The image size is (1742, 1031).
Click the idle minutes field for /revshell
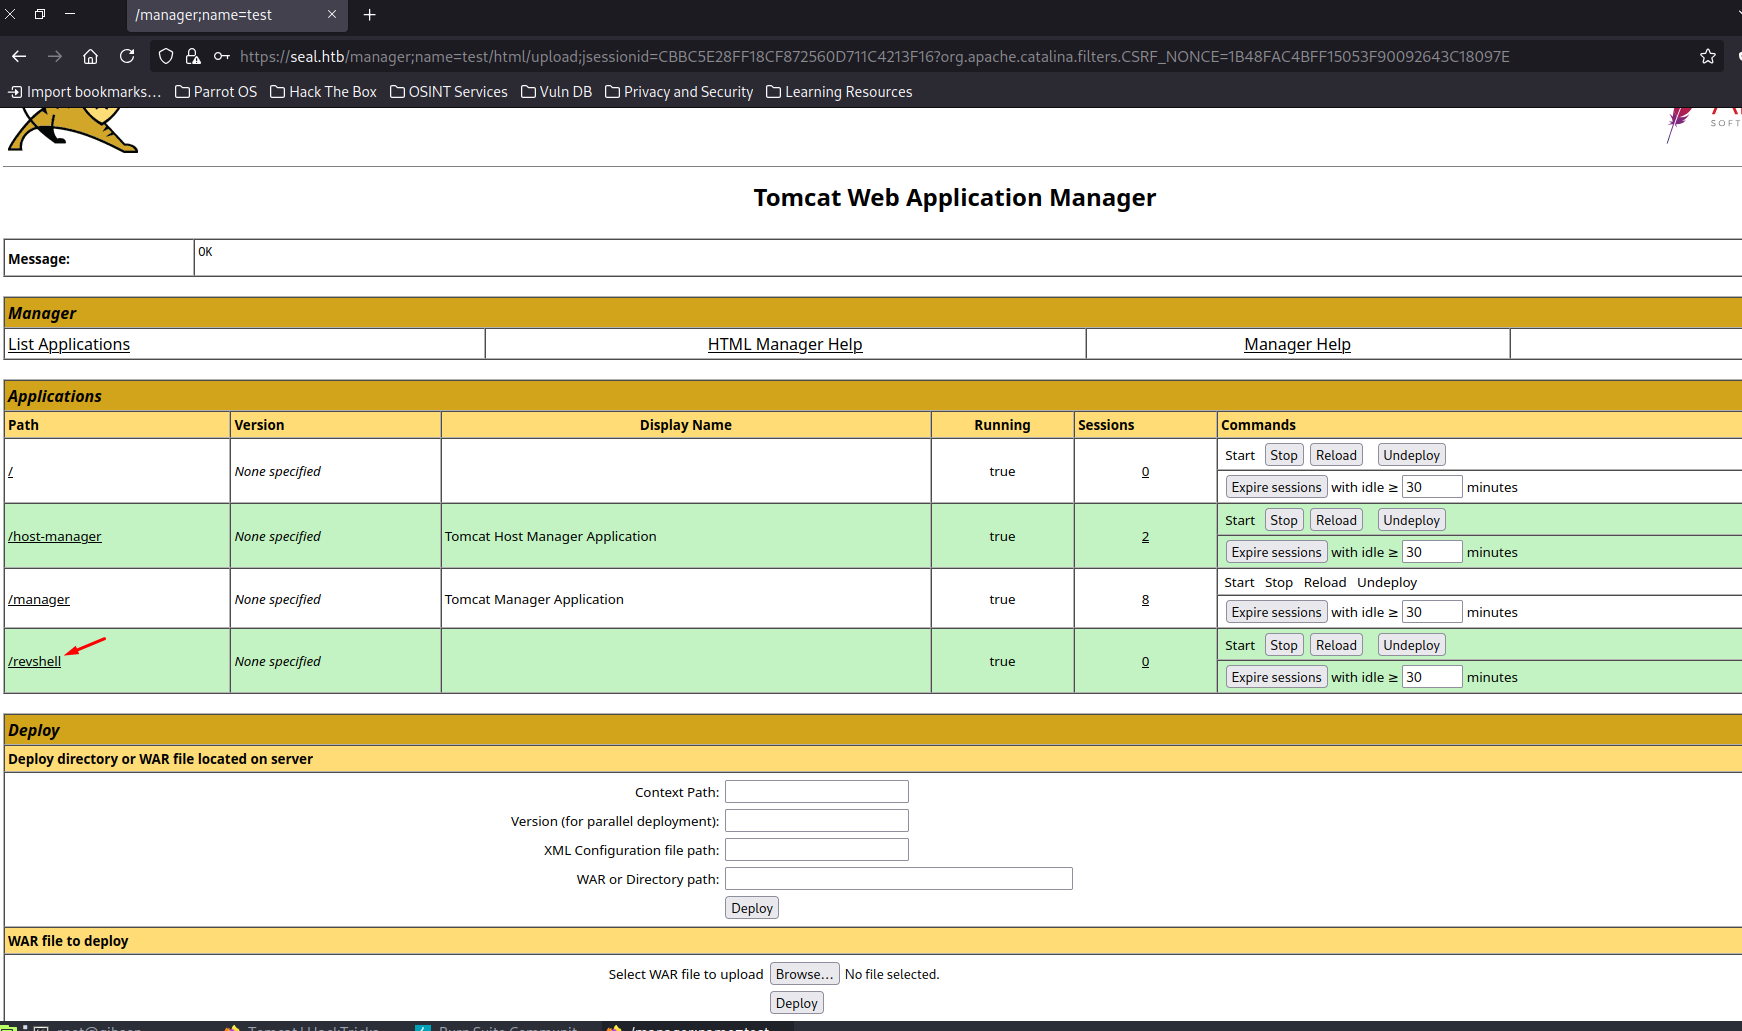[x=1432, y=677]
